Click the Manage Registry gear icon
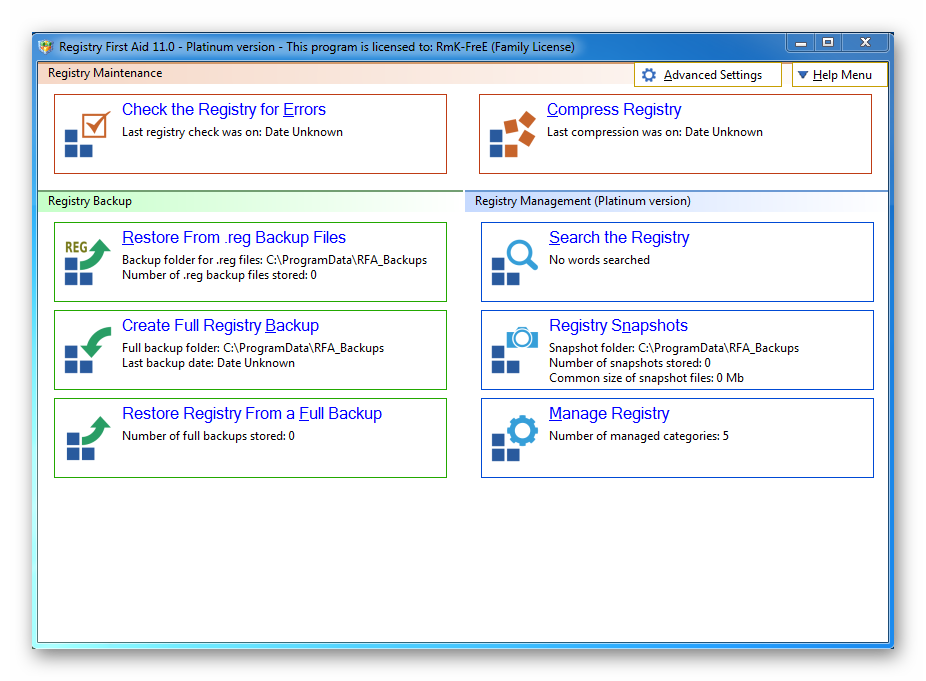 [514, 438]
